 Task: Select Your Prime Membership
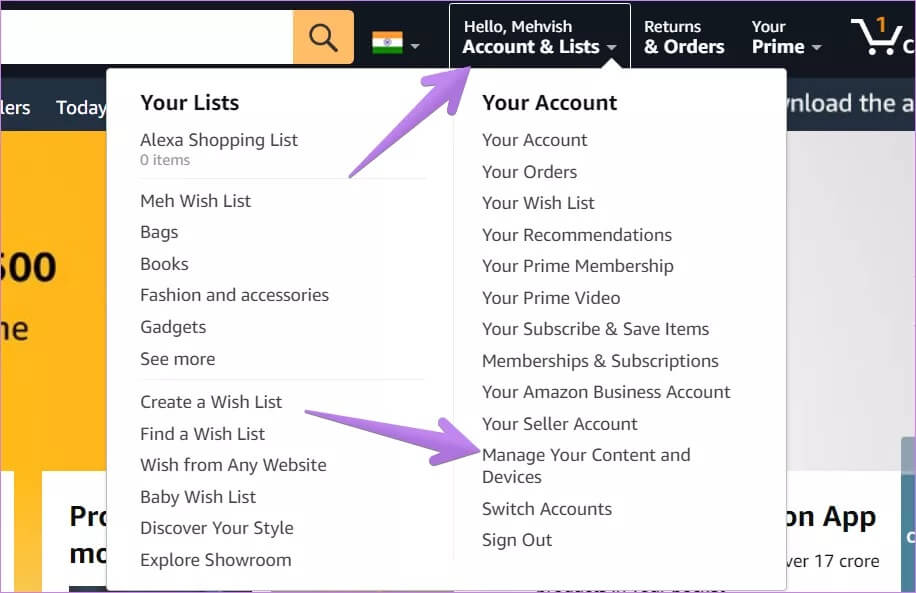click(578, 266)
